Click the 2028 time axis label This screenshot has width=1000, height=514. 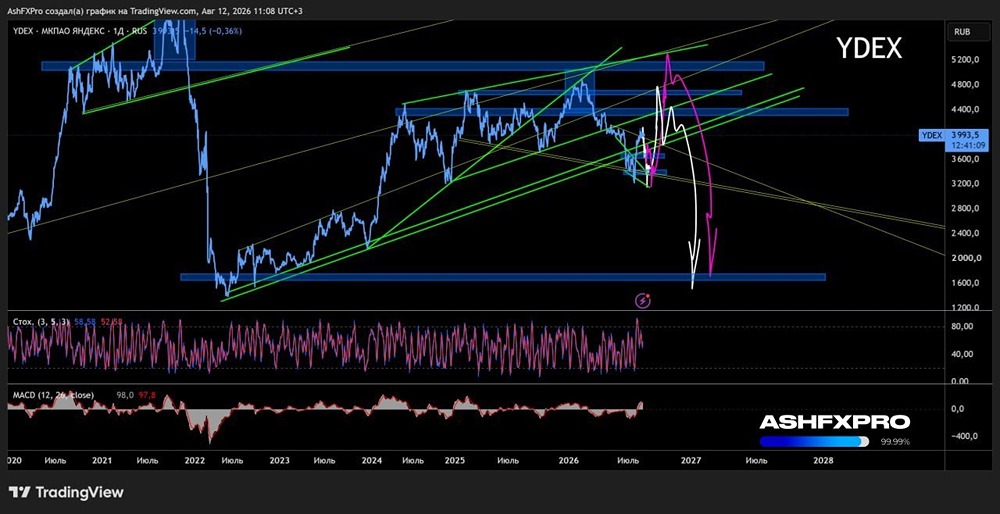click(823, 460)
